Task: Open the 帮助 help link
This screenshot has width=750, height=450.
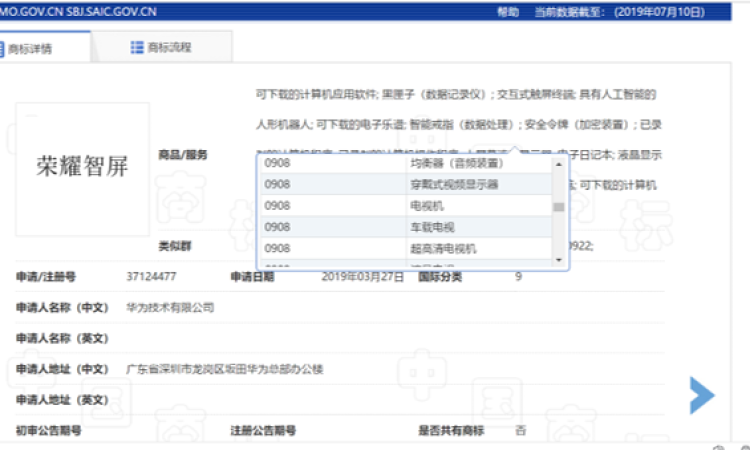Action: tap(508, 12)
